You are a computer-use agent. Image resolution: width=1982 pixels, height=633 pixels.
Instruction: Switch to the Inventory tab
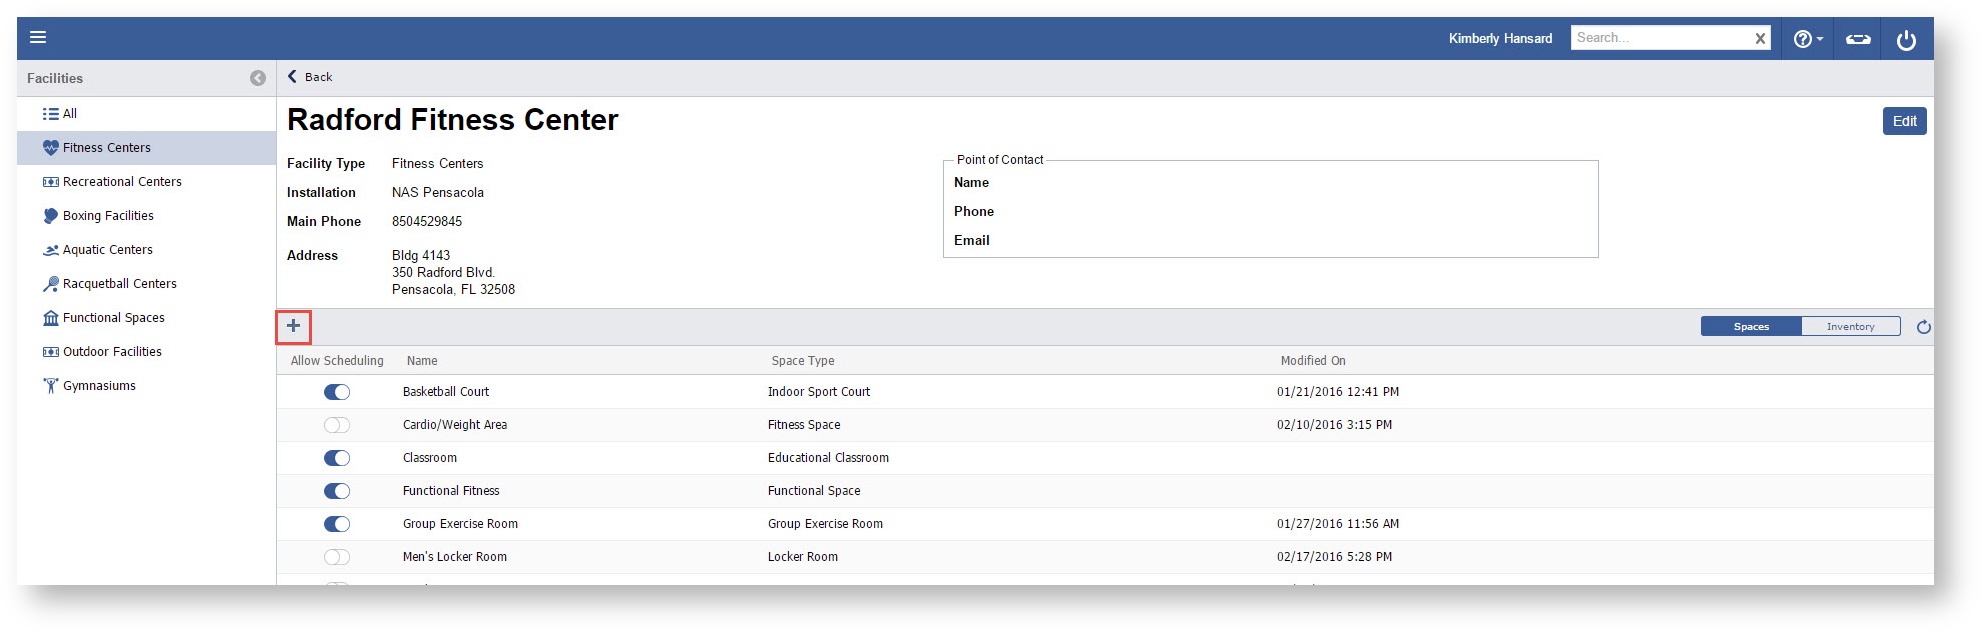1850,327
